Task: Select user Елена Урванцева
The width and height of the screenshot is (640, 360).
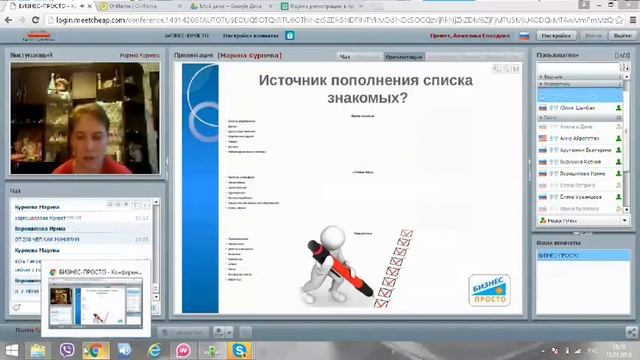Action: click(x=580, y=197)
